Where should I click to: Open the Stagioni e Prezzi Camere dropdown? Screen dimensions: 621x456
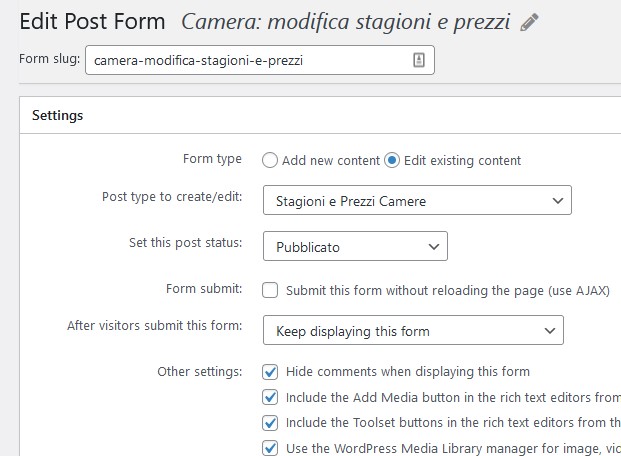click(417, 200)
